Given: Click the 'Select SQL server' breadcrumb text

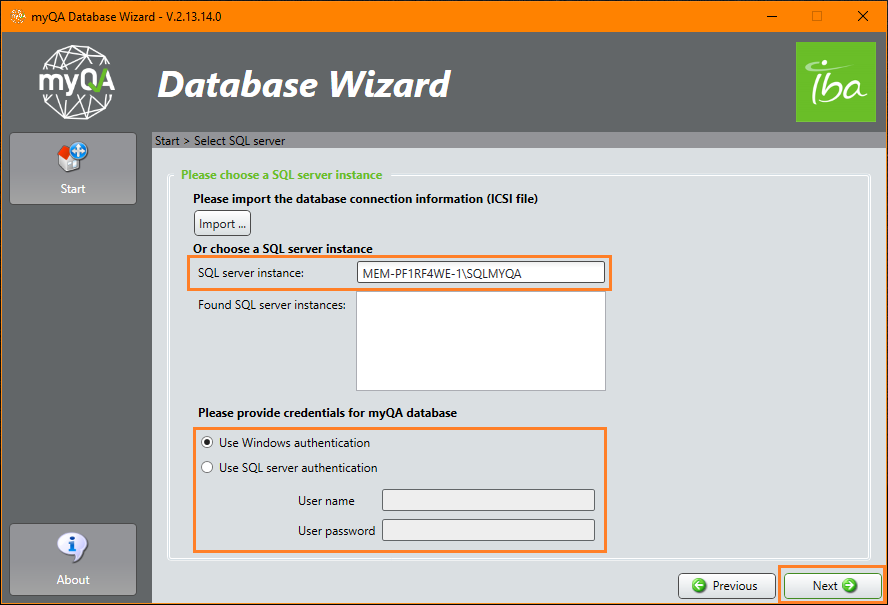Looking at the screenshot, I should click(240, 140).
